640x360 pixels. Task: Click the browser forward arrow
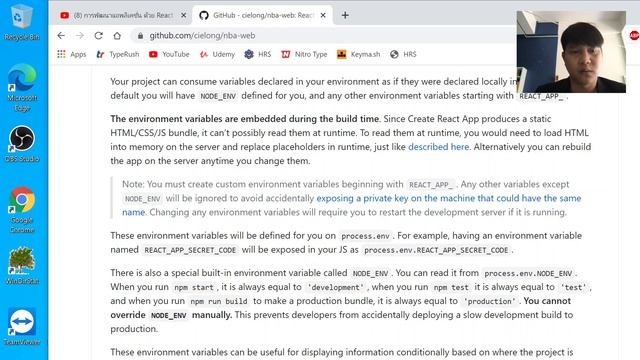pos(80,36)
